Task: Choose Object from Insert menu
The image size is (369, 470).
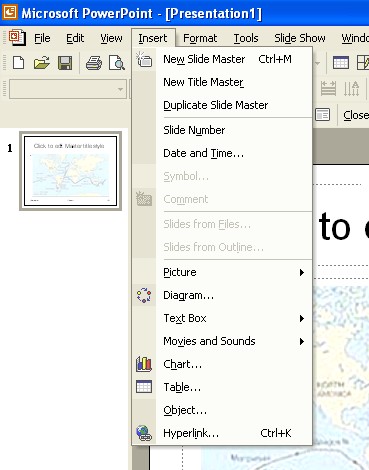Action: tap(222, 410)
